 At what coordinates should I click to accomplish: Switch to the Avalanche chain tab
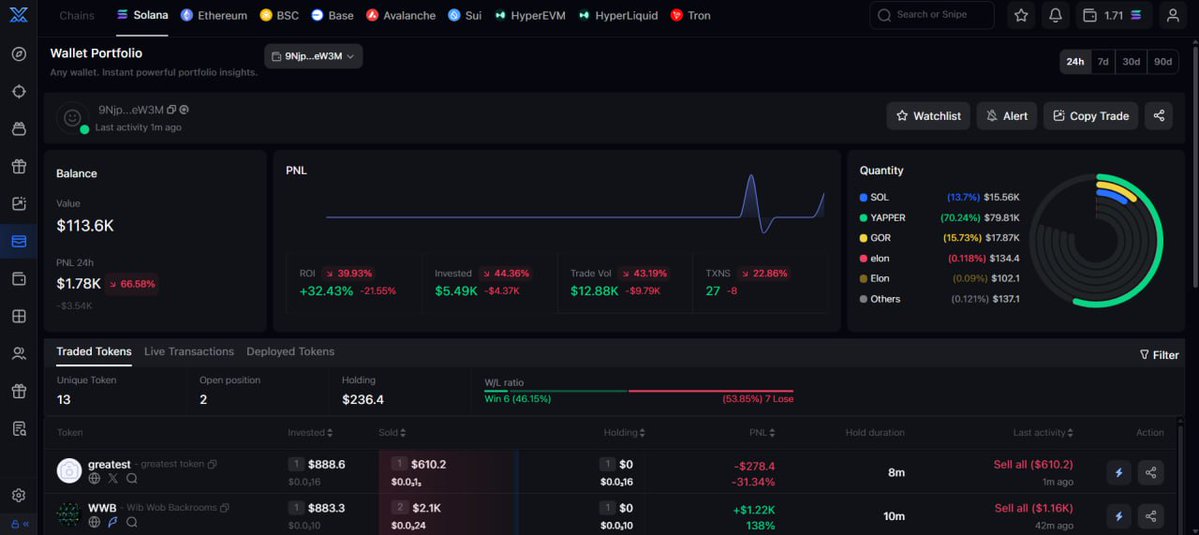click(x=401, y=15)
